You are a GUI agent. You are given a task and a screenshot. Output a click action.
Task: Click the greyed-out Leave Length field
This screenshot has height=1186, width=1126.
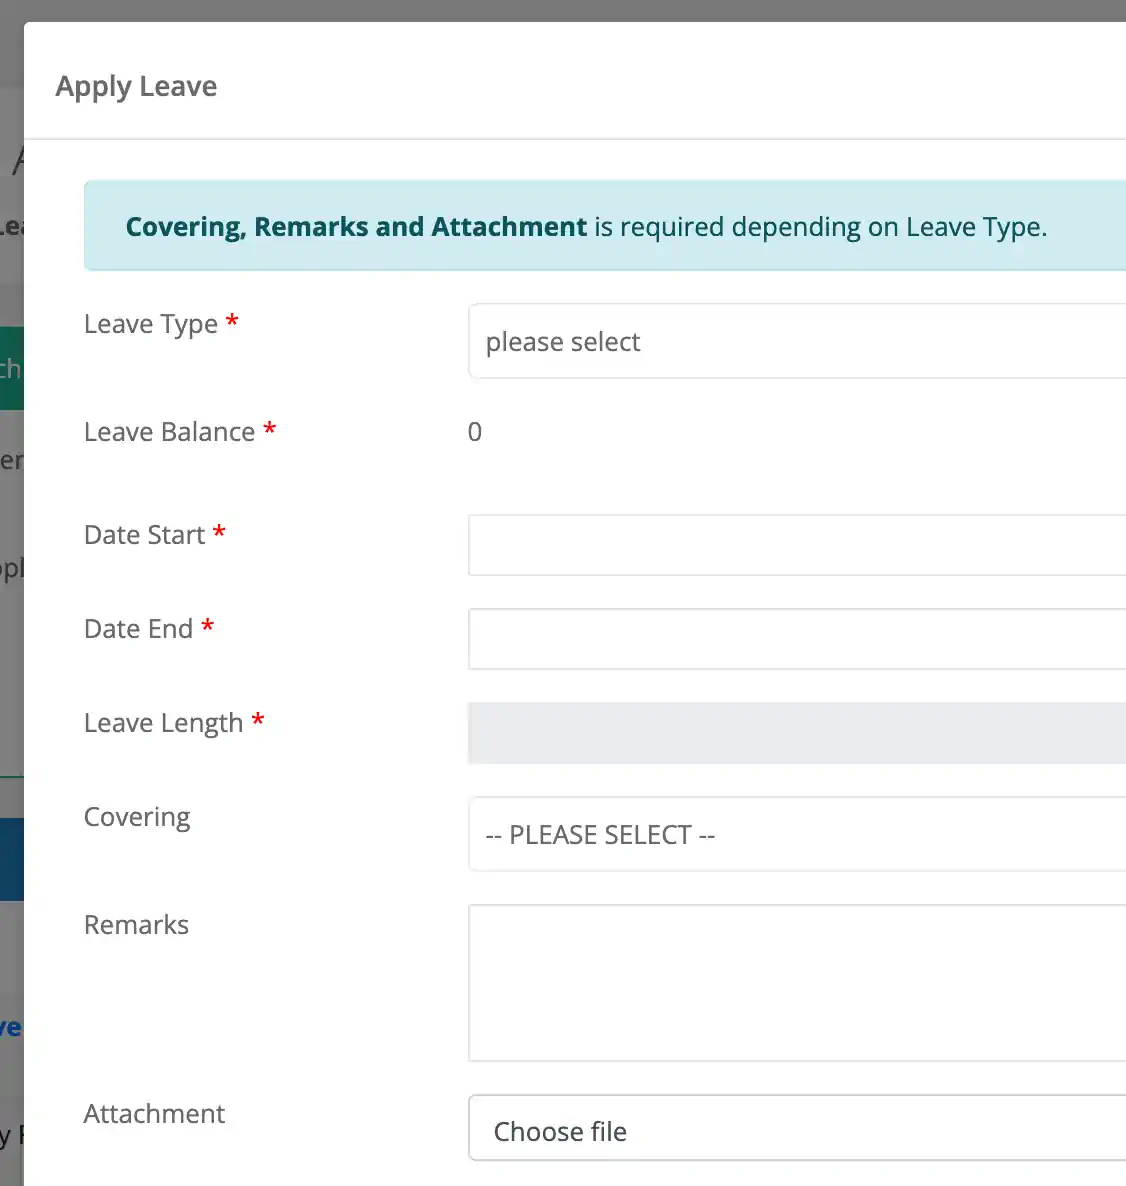(796, 734)
